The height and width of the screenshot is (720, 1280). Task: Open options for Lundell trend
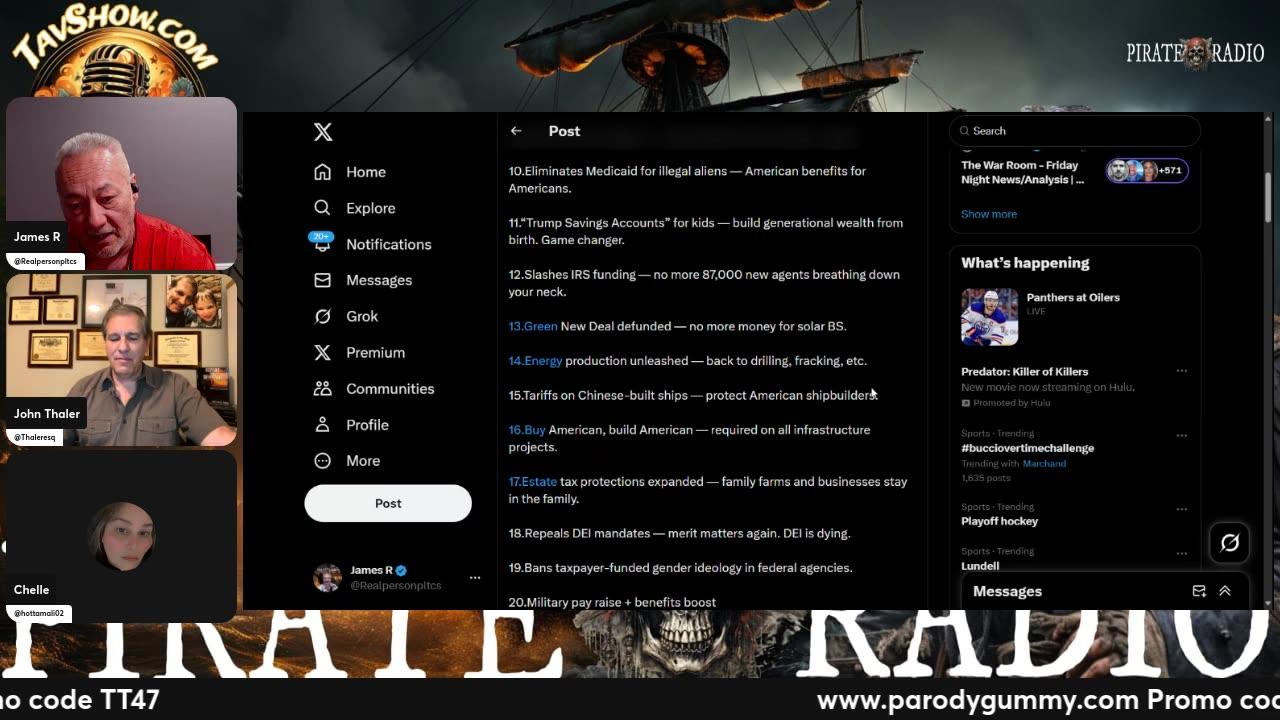[1181, 553]
